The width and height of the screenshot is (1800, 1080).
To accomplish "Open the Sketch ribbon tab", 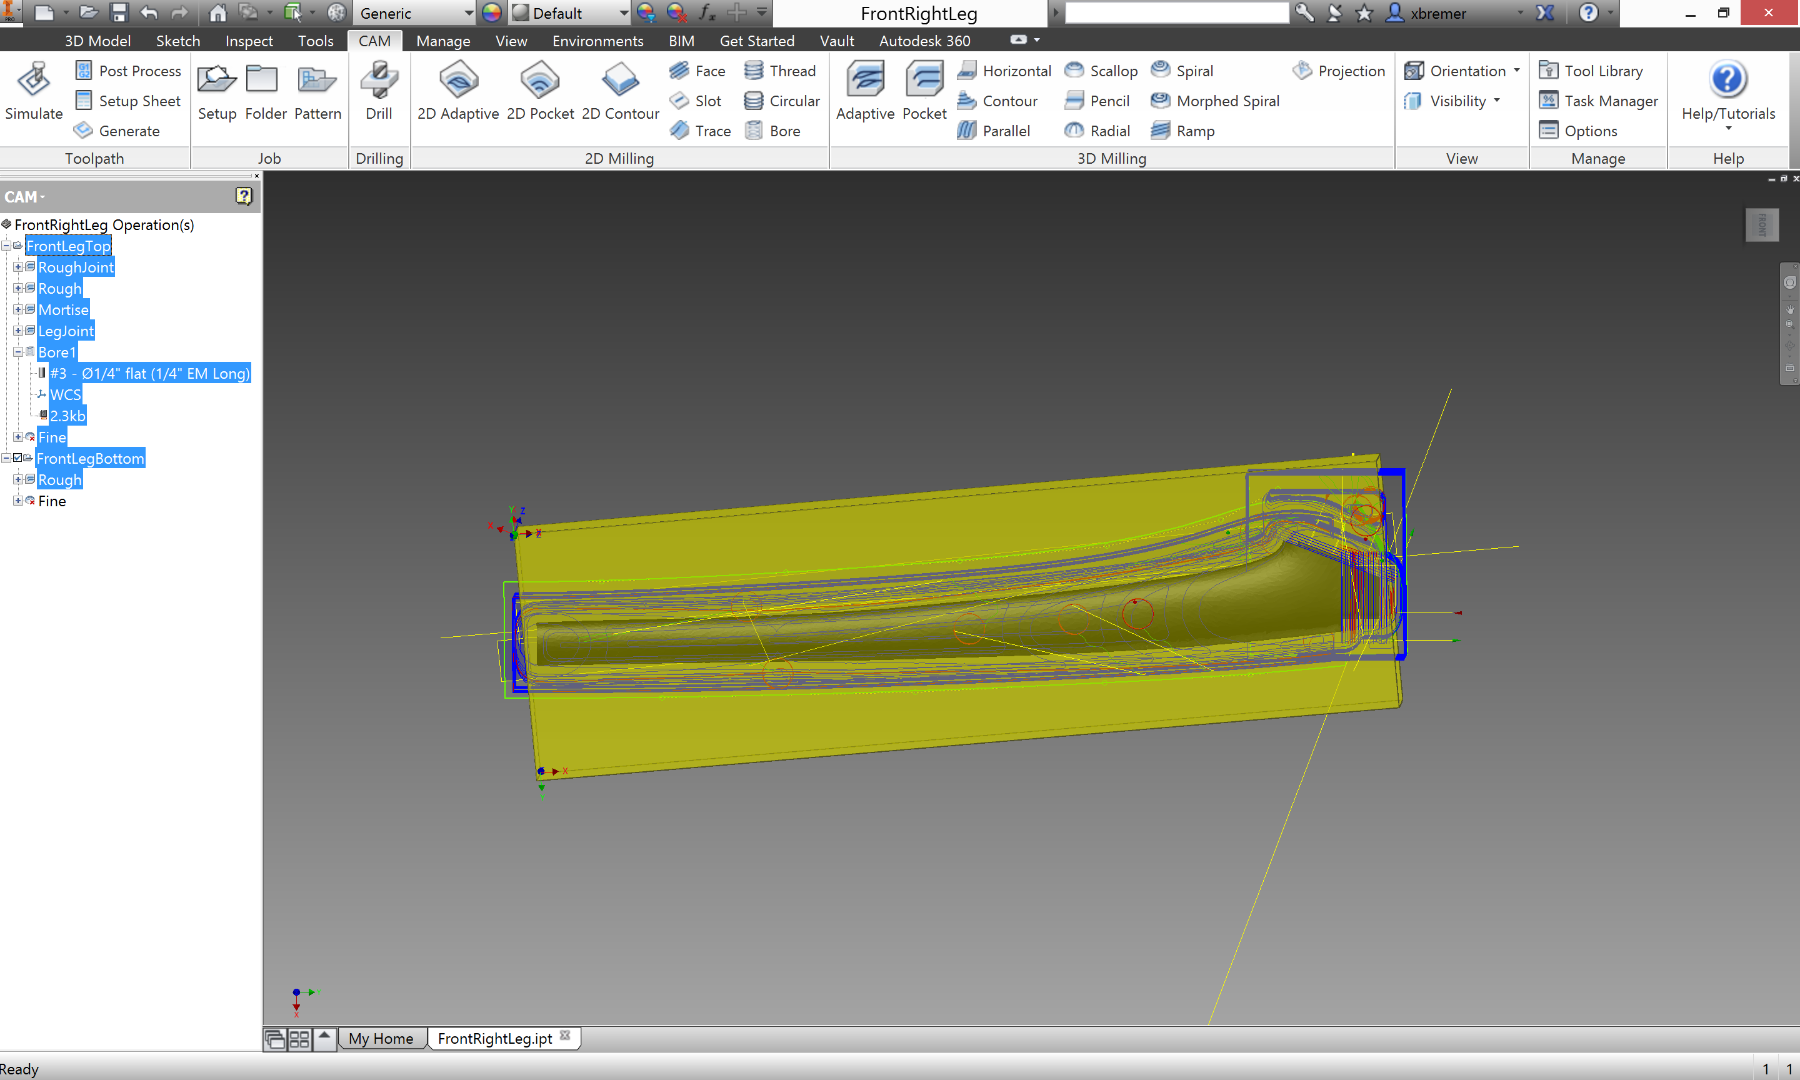I will click(178, 41).
